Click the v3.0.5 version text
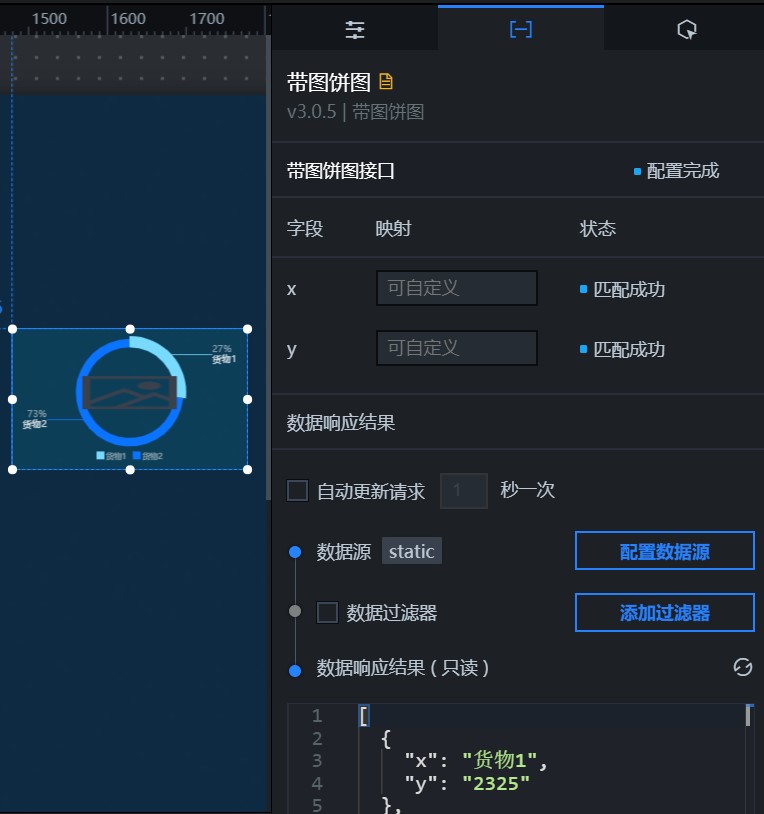This screenshot has width=764, height=814. coord(311,112)
